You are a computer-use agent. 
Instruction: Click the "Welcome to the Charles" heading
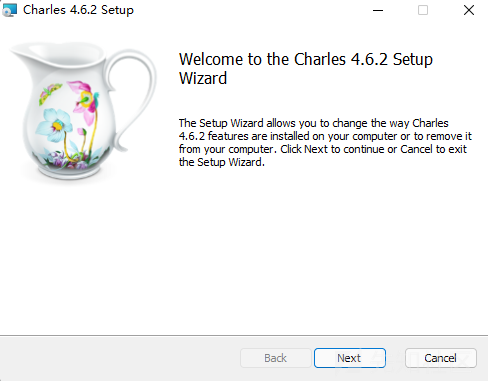tap(263, 59)
